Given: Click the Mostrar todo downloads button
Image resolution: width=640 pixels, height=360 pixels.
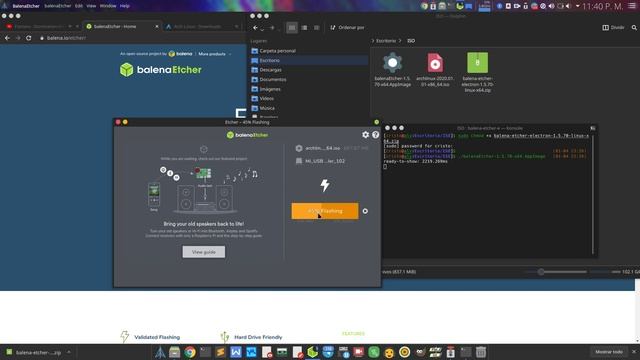Looking at the screenshot, I should (609, 352).
